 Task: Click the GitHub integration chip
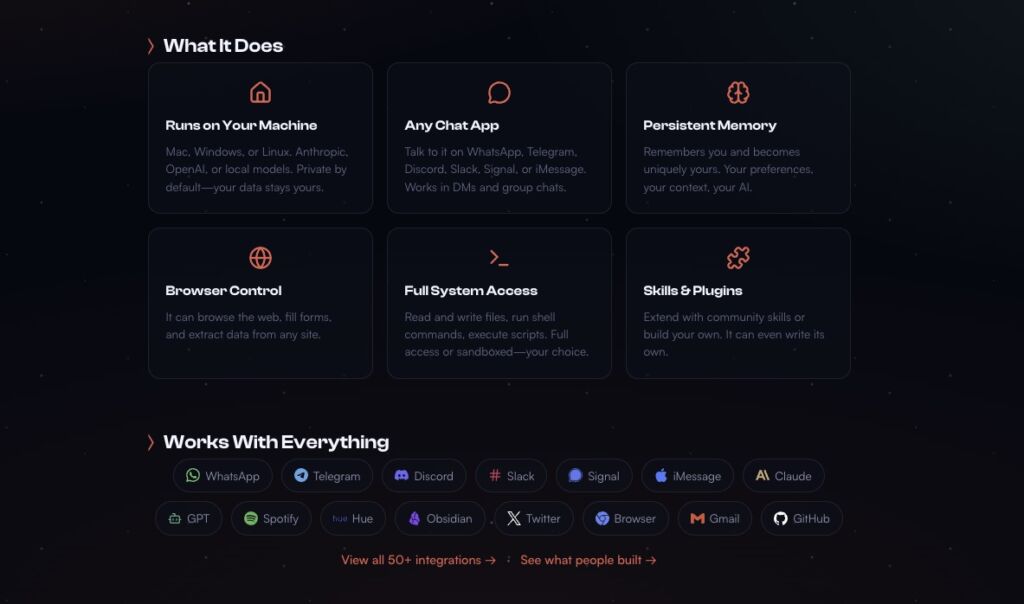click(801, 519)
